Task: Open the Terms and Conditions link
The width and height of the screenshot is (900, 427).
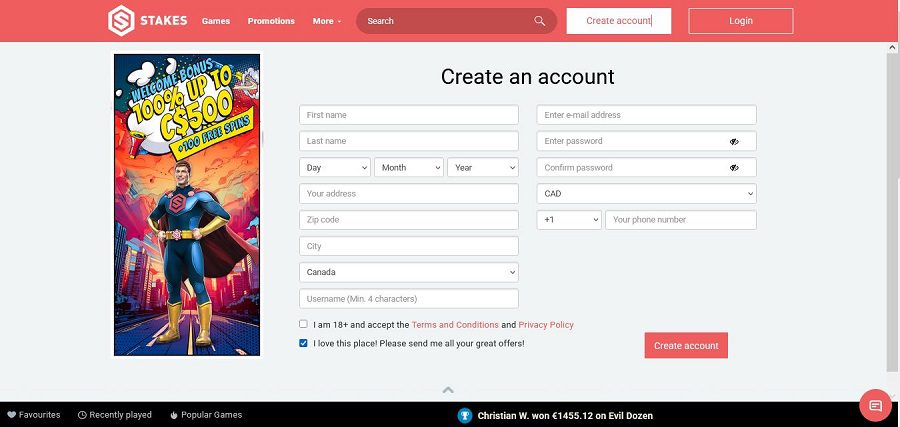Action: pyautogui.click(x=455, y=325)
